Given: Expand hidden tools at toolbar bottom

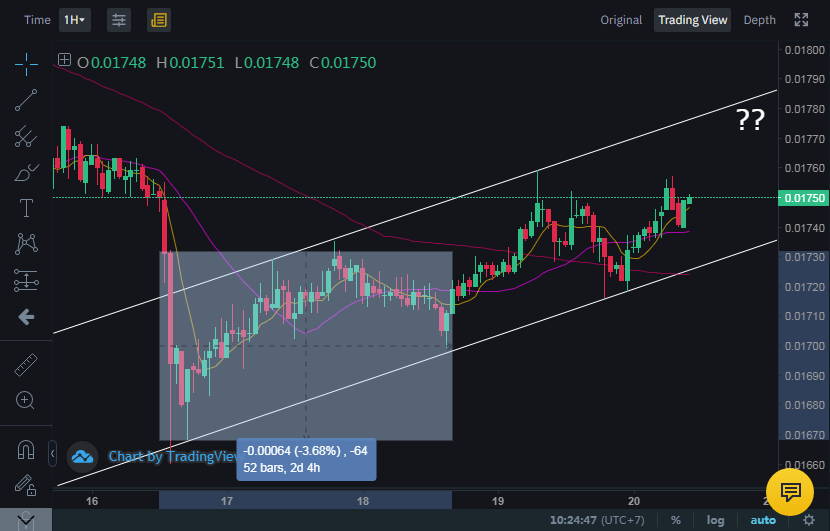Looking at the screenshot, I should [x=26, y=520].
